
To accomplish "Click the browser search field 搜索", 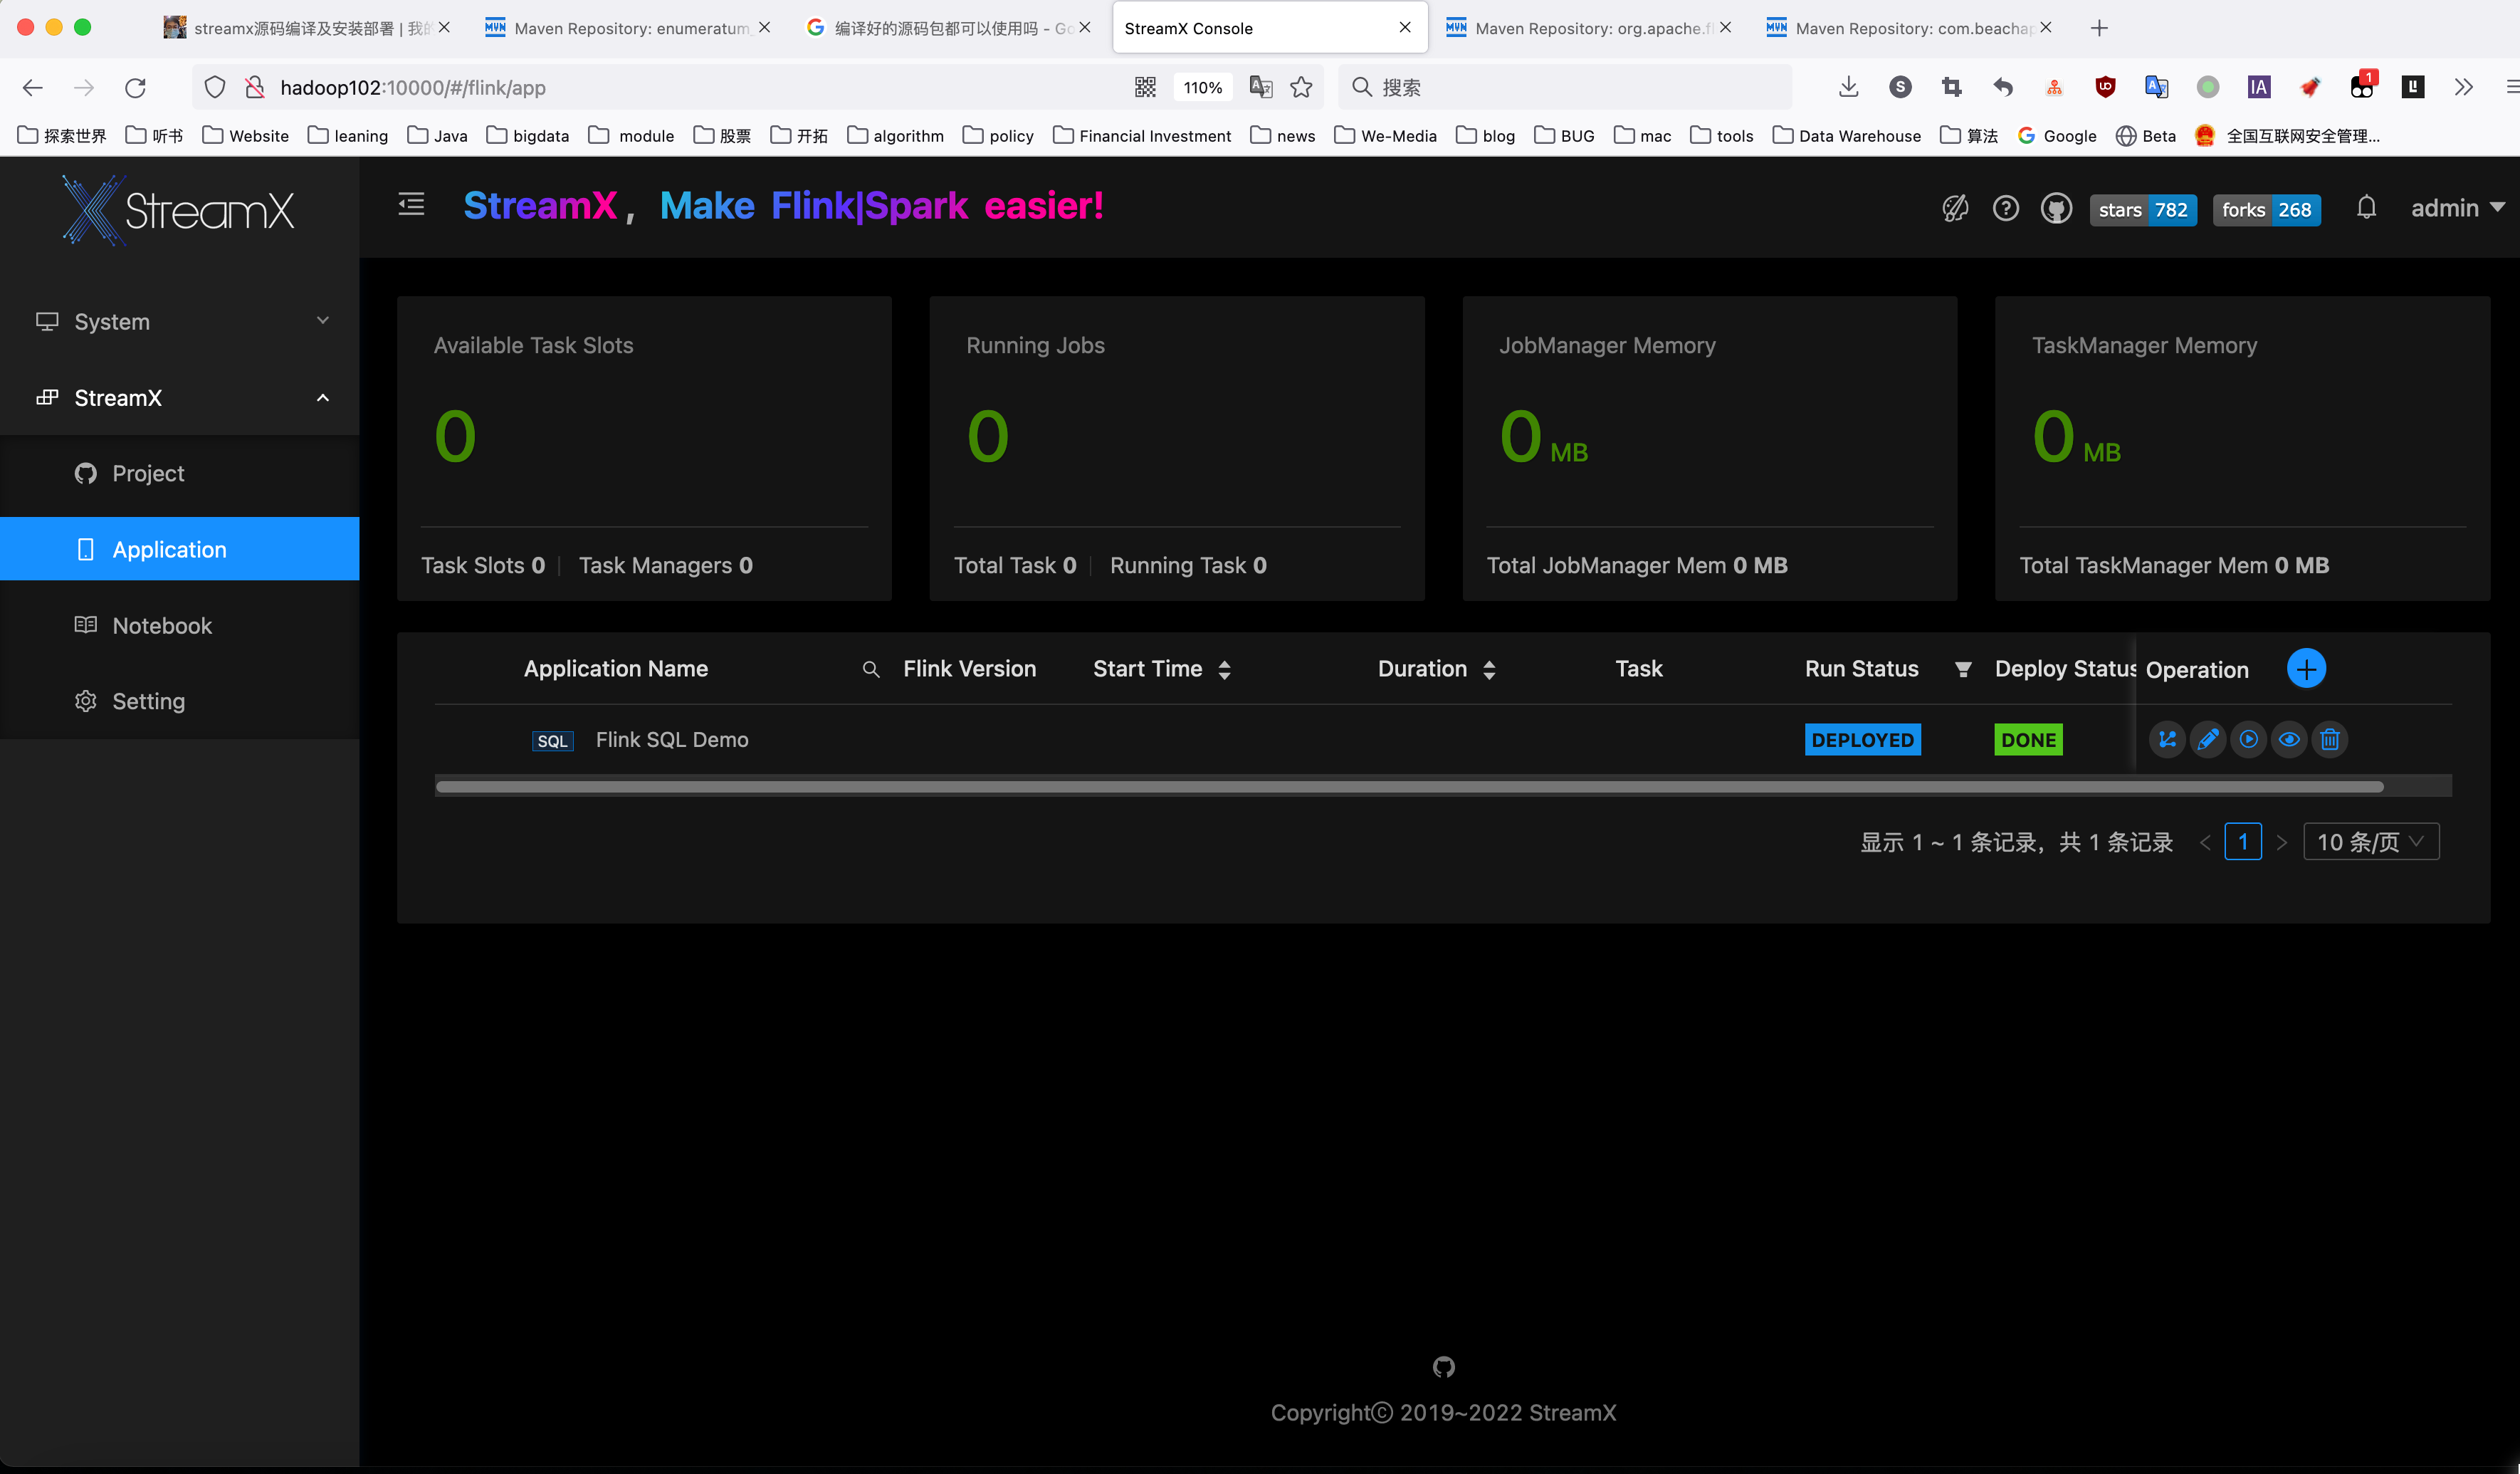I will click(1565, 88).
